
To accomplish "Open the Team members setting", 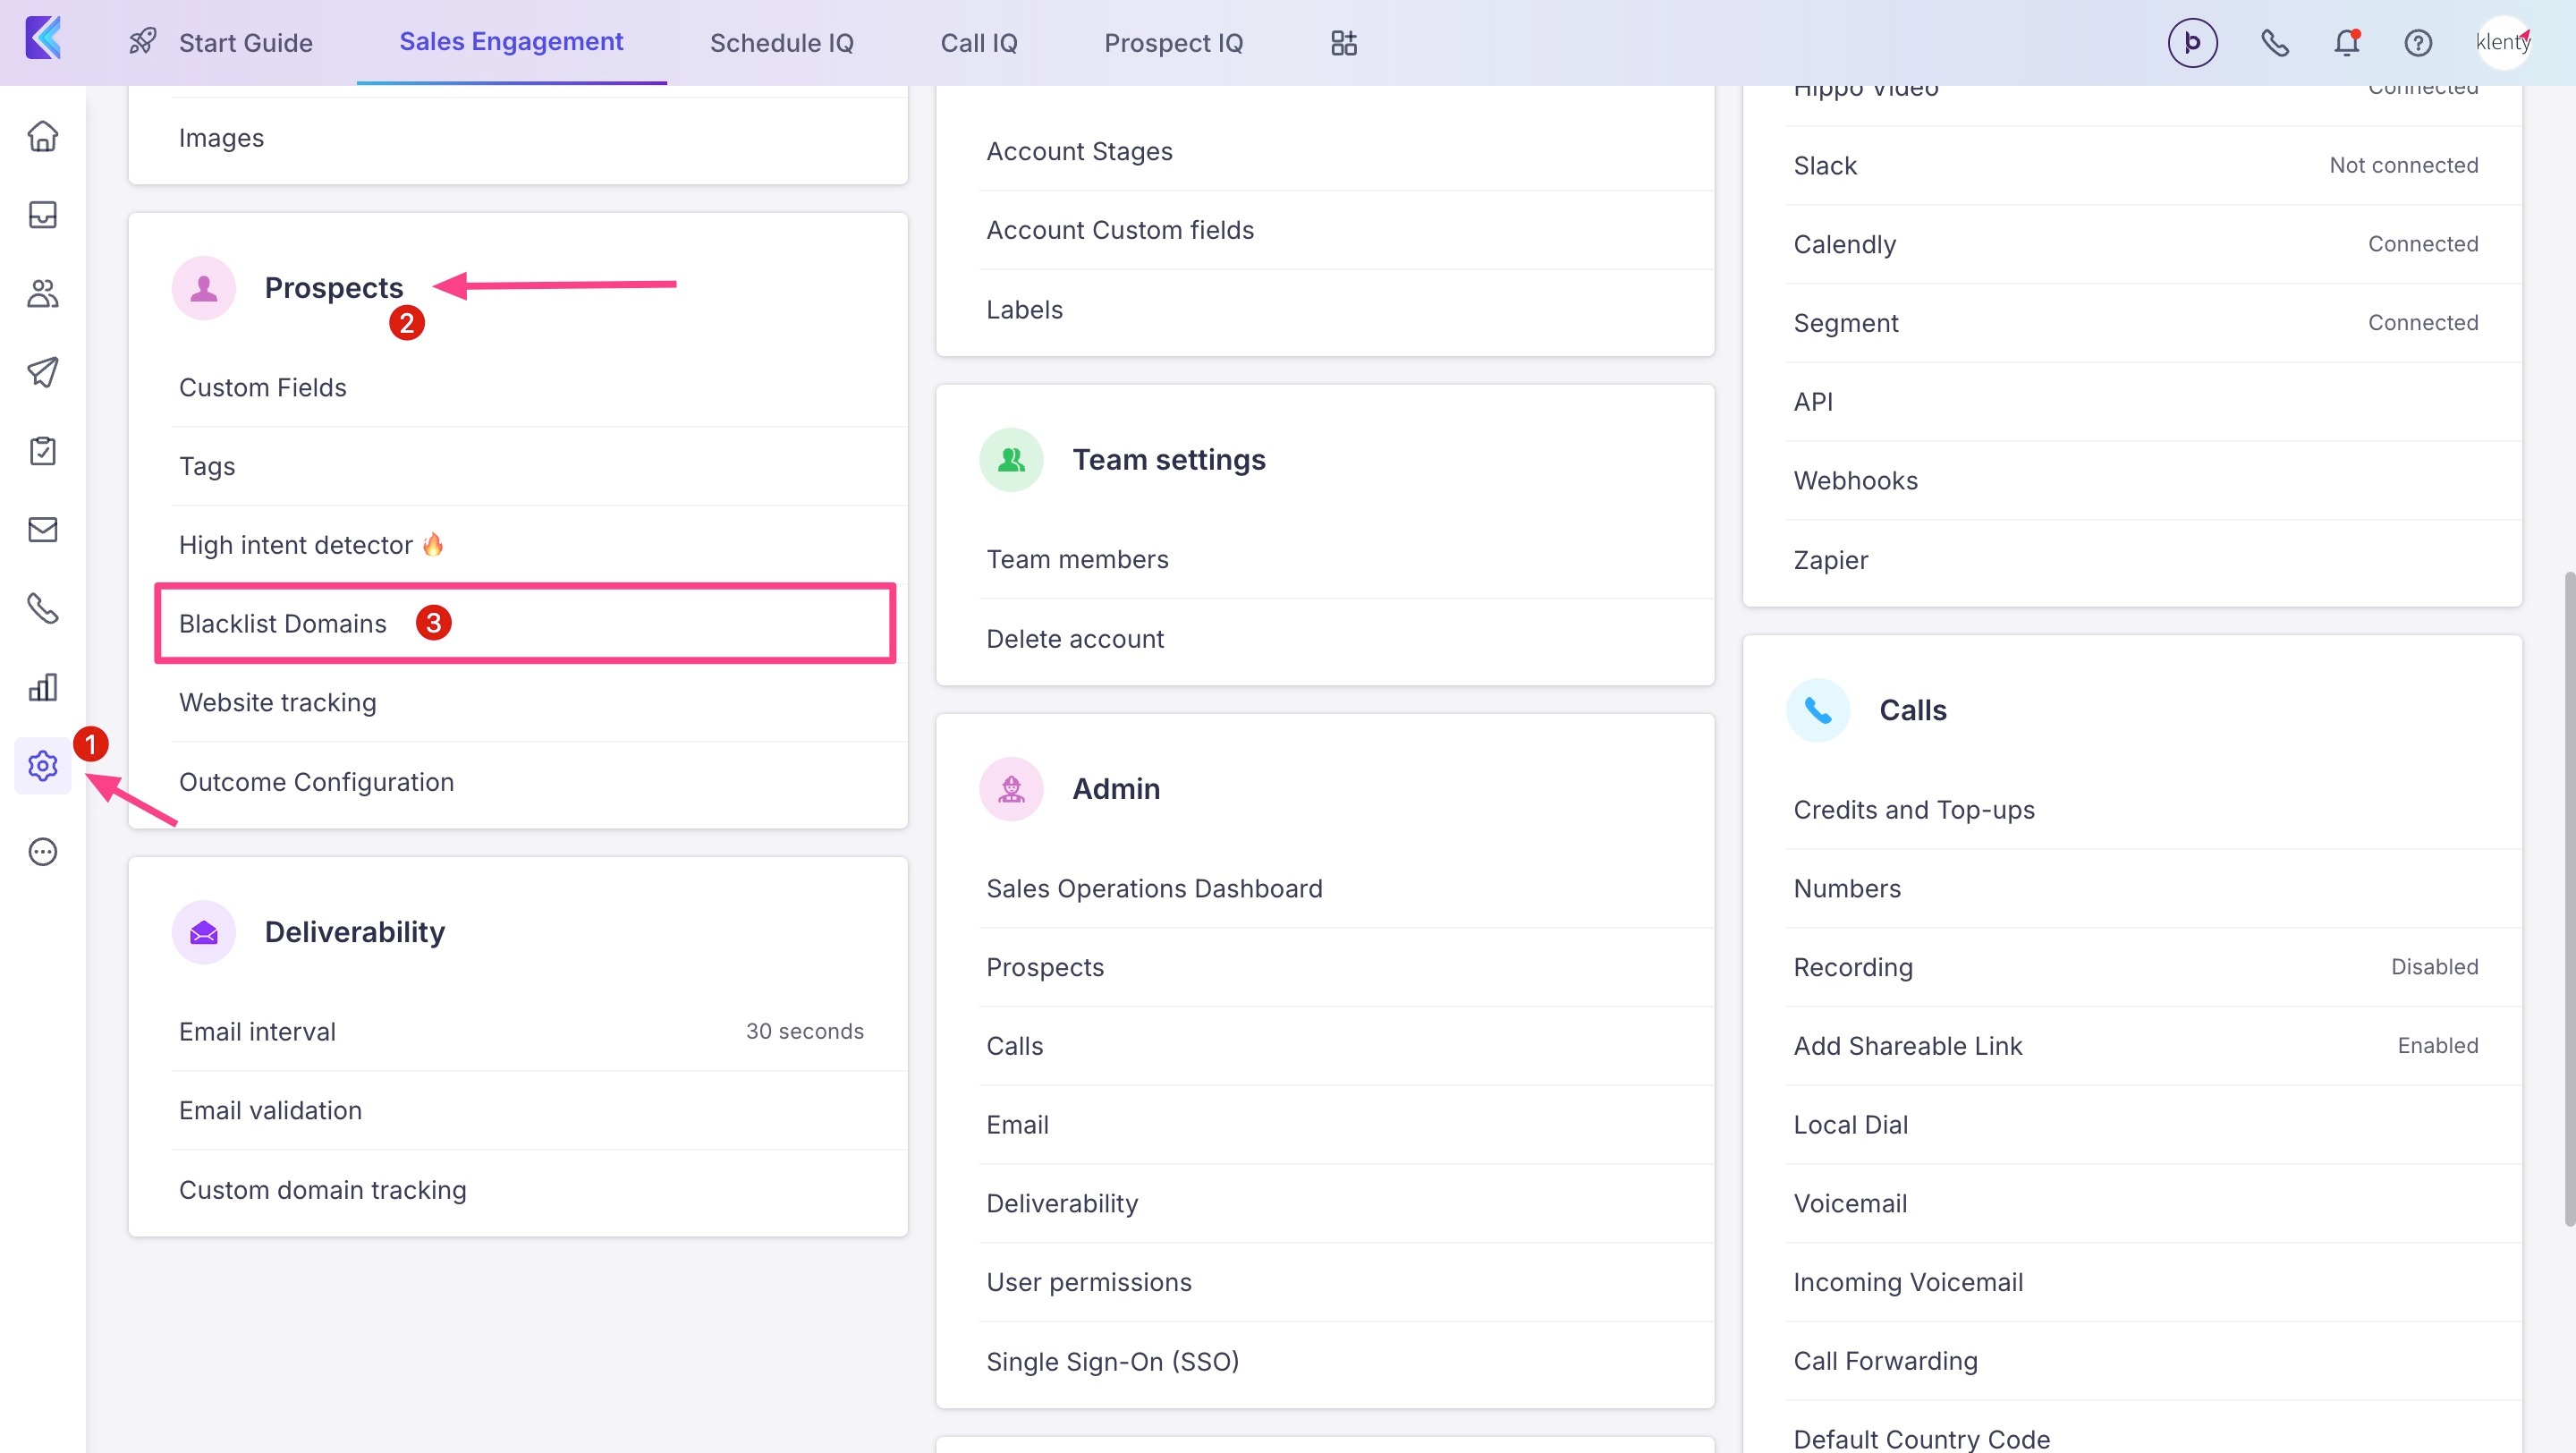I will [x=1077, y=559].
